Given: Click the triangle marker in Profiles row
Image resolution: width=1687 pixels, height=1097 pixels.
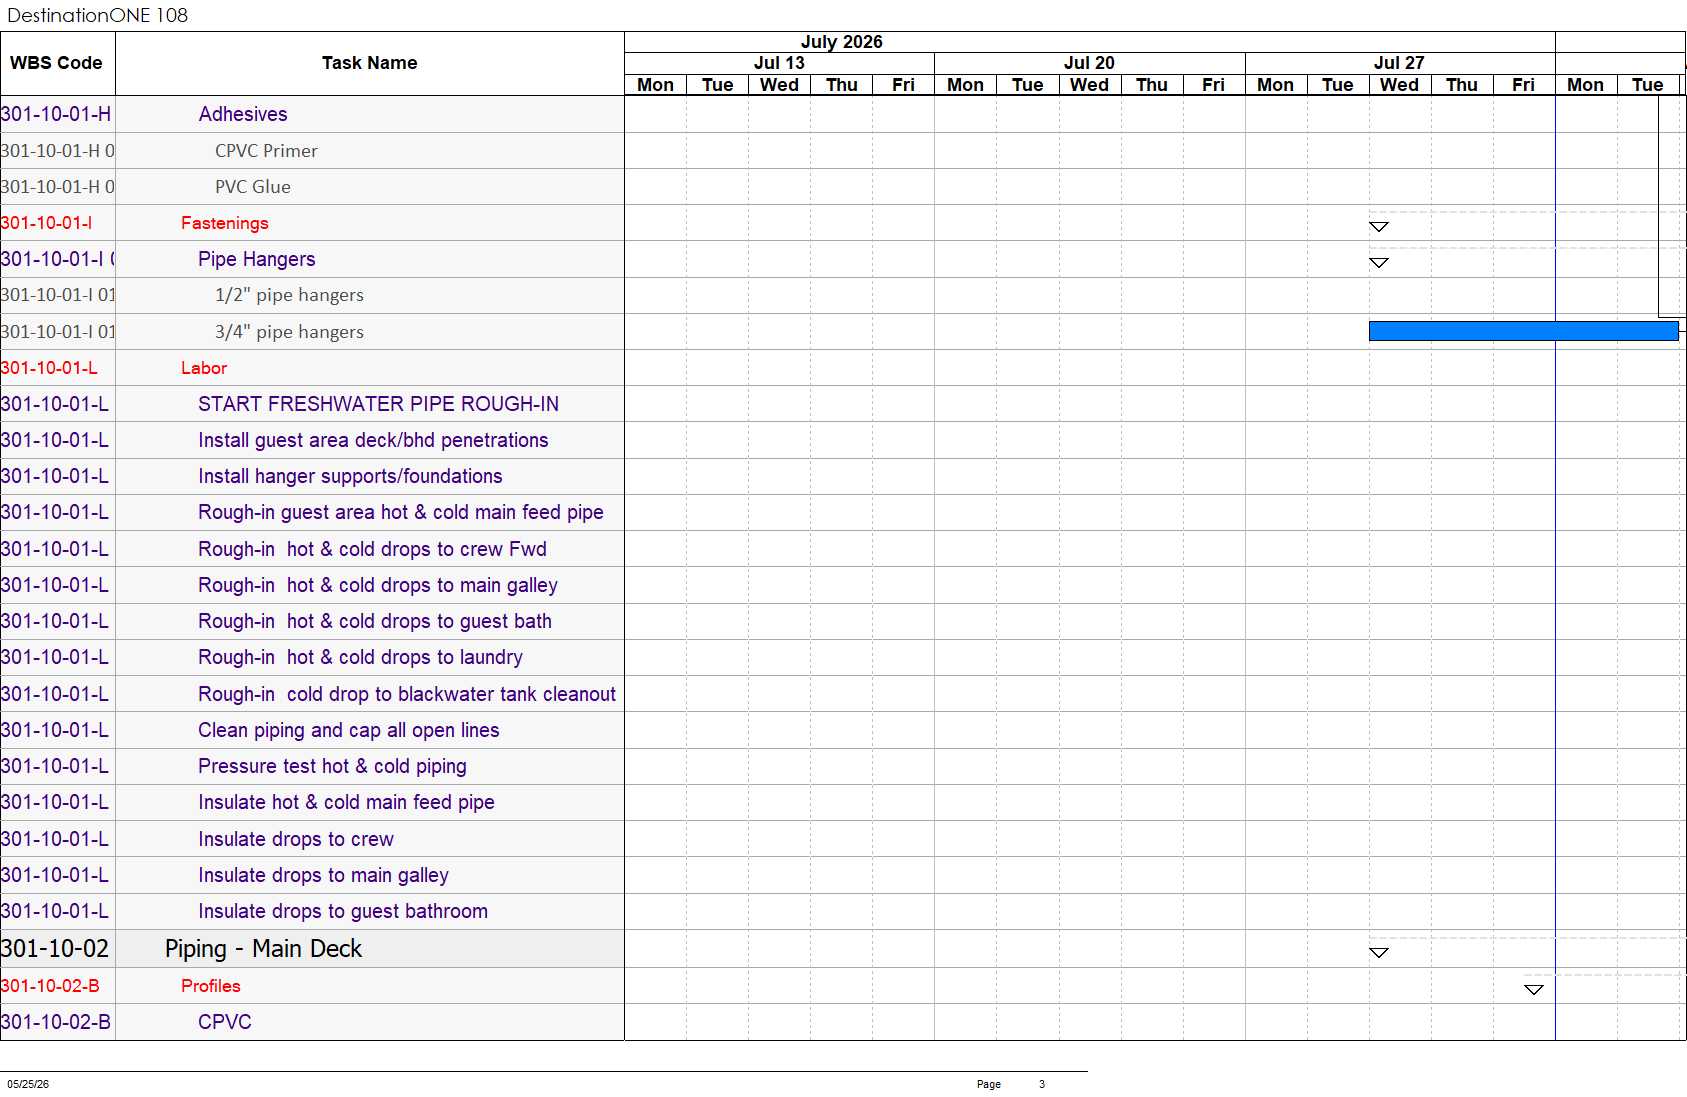Looking at the screenshot, I should 1534,989.
